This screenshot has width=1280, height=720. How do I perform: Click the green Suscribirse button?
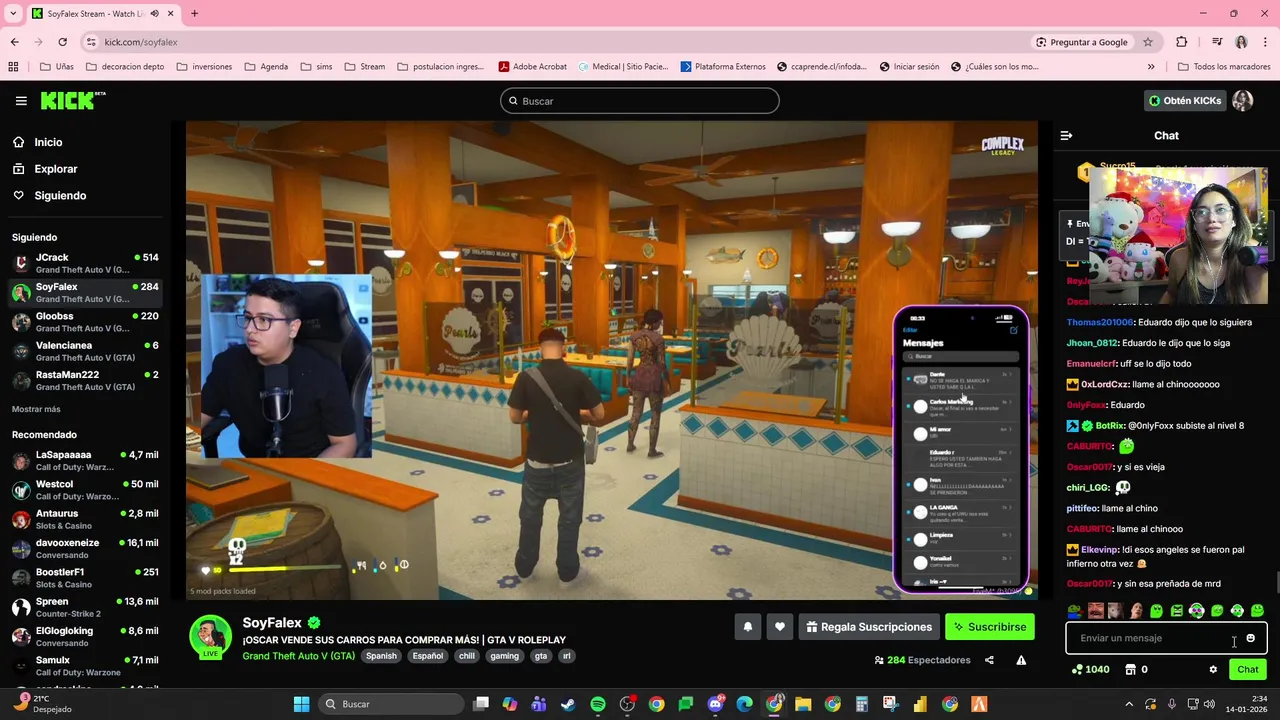990,627
